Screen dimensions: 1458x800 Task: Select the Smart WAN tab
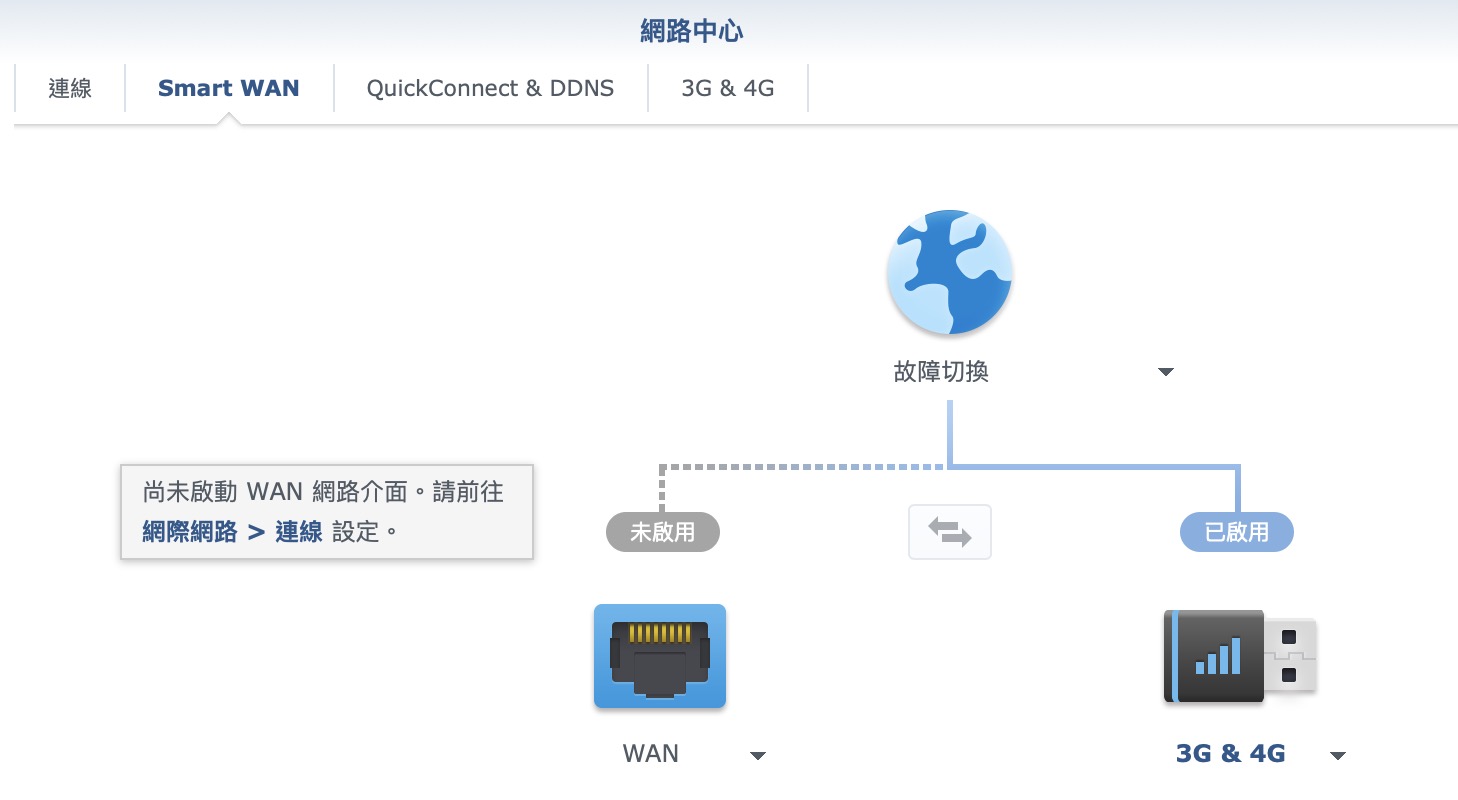pos(228,88)
